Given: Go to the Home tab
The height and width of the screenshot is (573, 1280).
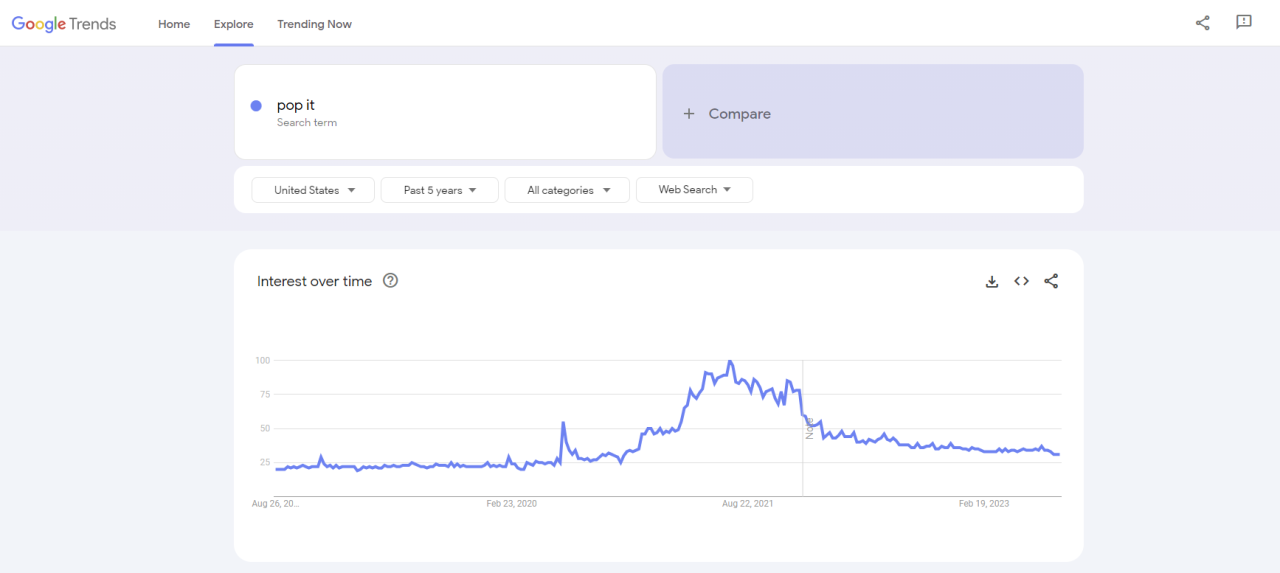Looking at the screenshot, I should (174, 24).
